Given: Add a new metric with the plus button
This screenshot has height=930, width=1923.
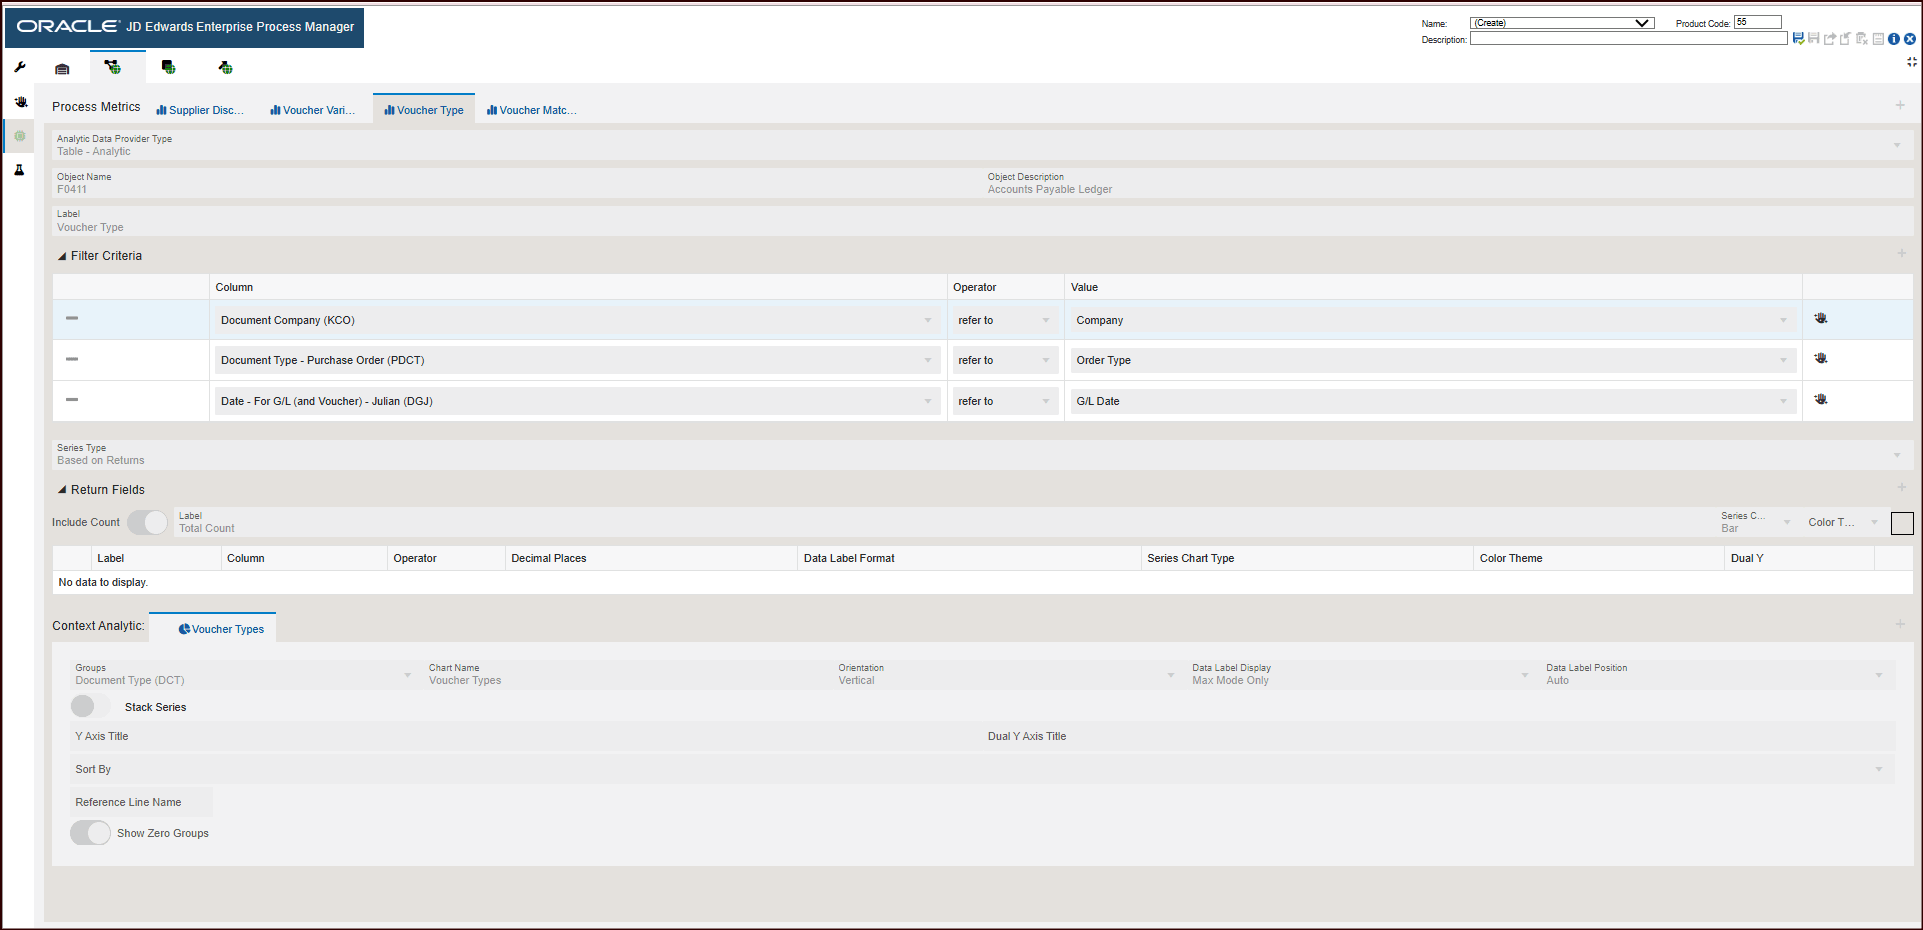Looking at the screenshot, I should (1901, 103).
